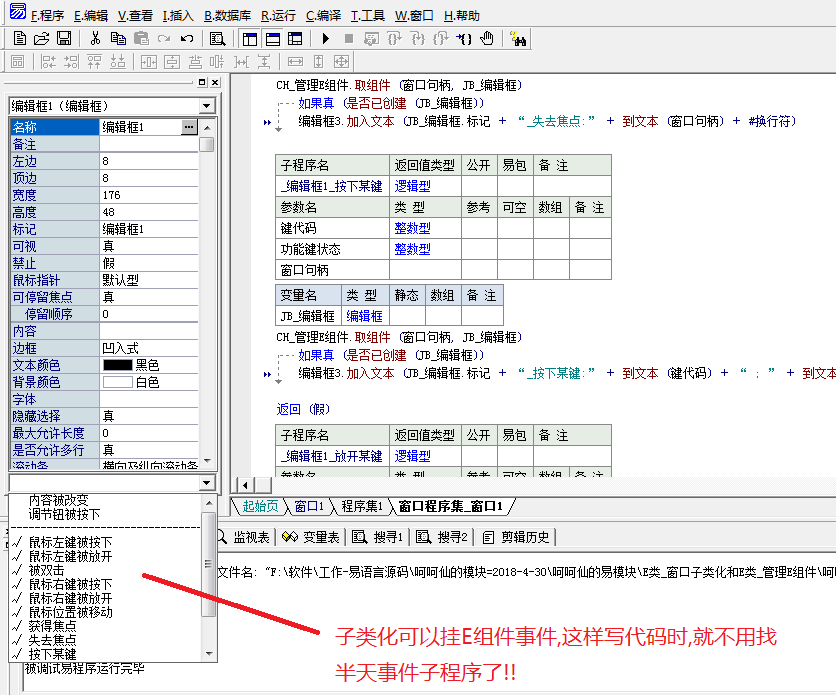Switch to the 起始页 tab

coord(260,506)
